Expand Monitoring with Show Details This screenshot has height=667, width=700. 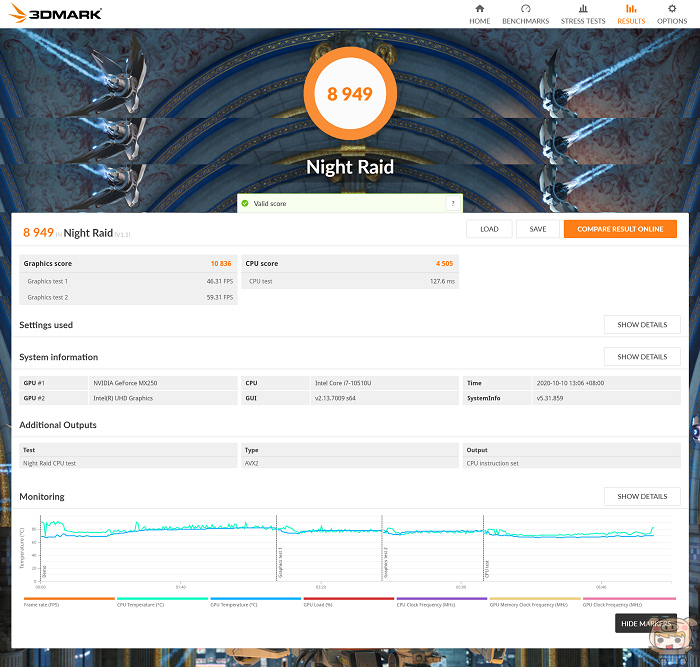[642, 496]
